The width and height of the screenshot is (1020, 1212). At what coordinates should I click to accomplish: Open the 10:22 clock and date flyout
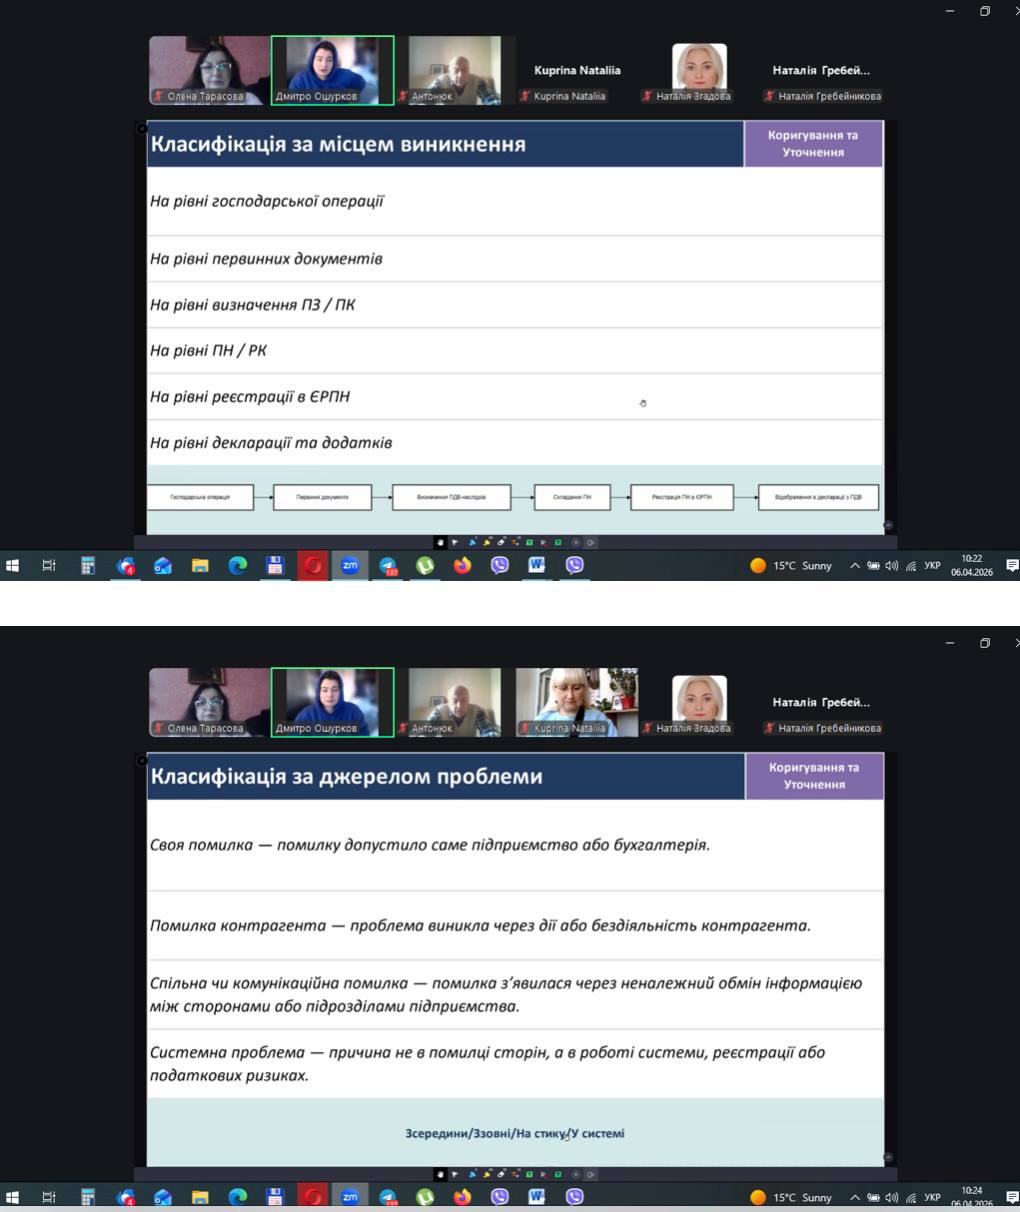[x=971, y=566]
